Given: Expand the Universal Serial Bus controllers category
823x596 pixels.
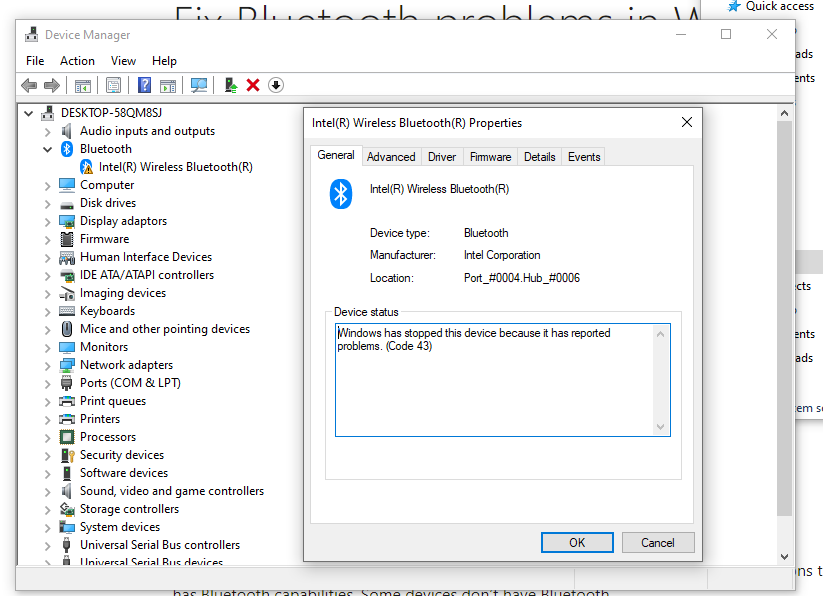Looking at the screenshot, I should [47, 546].
